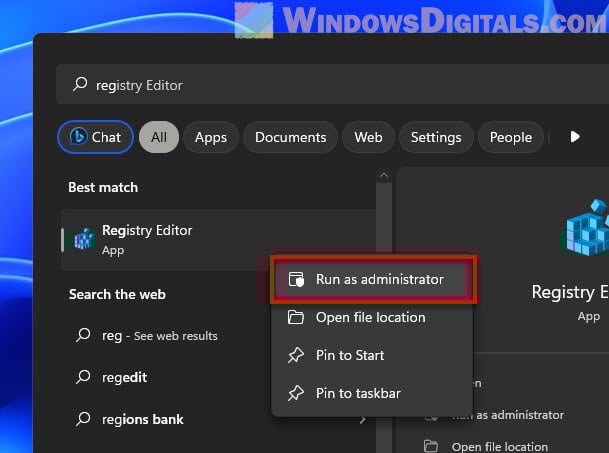The width and height of the screenshot is (609, 453).
Task: Click the registry Editor search input field
Action: point(332,84)
